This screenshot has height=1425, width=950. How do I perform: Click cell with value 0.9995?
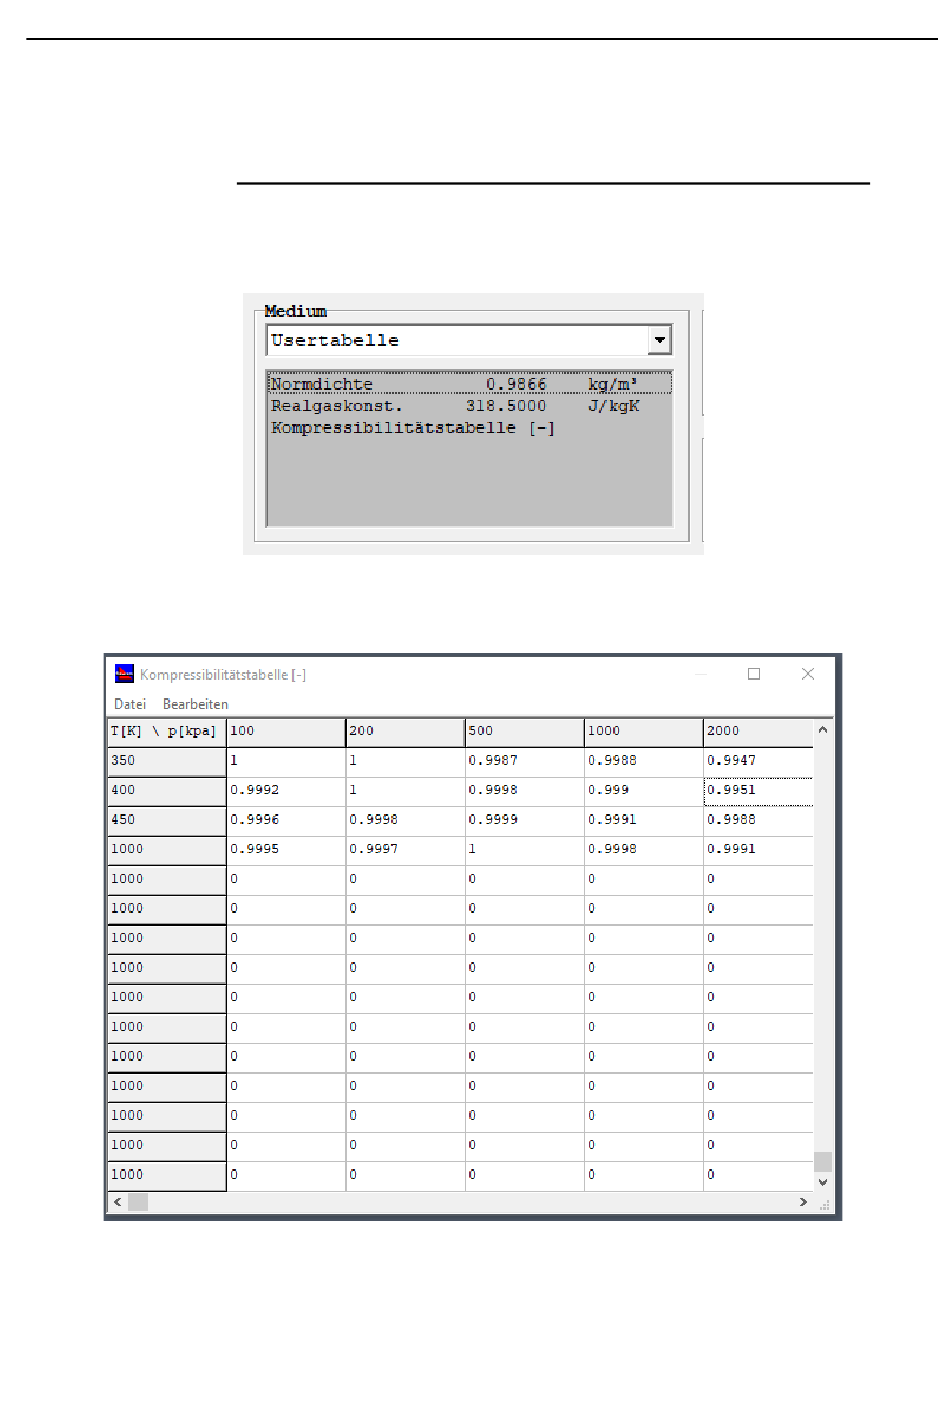coord(286,850)
